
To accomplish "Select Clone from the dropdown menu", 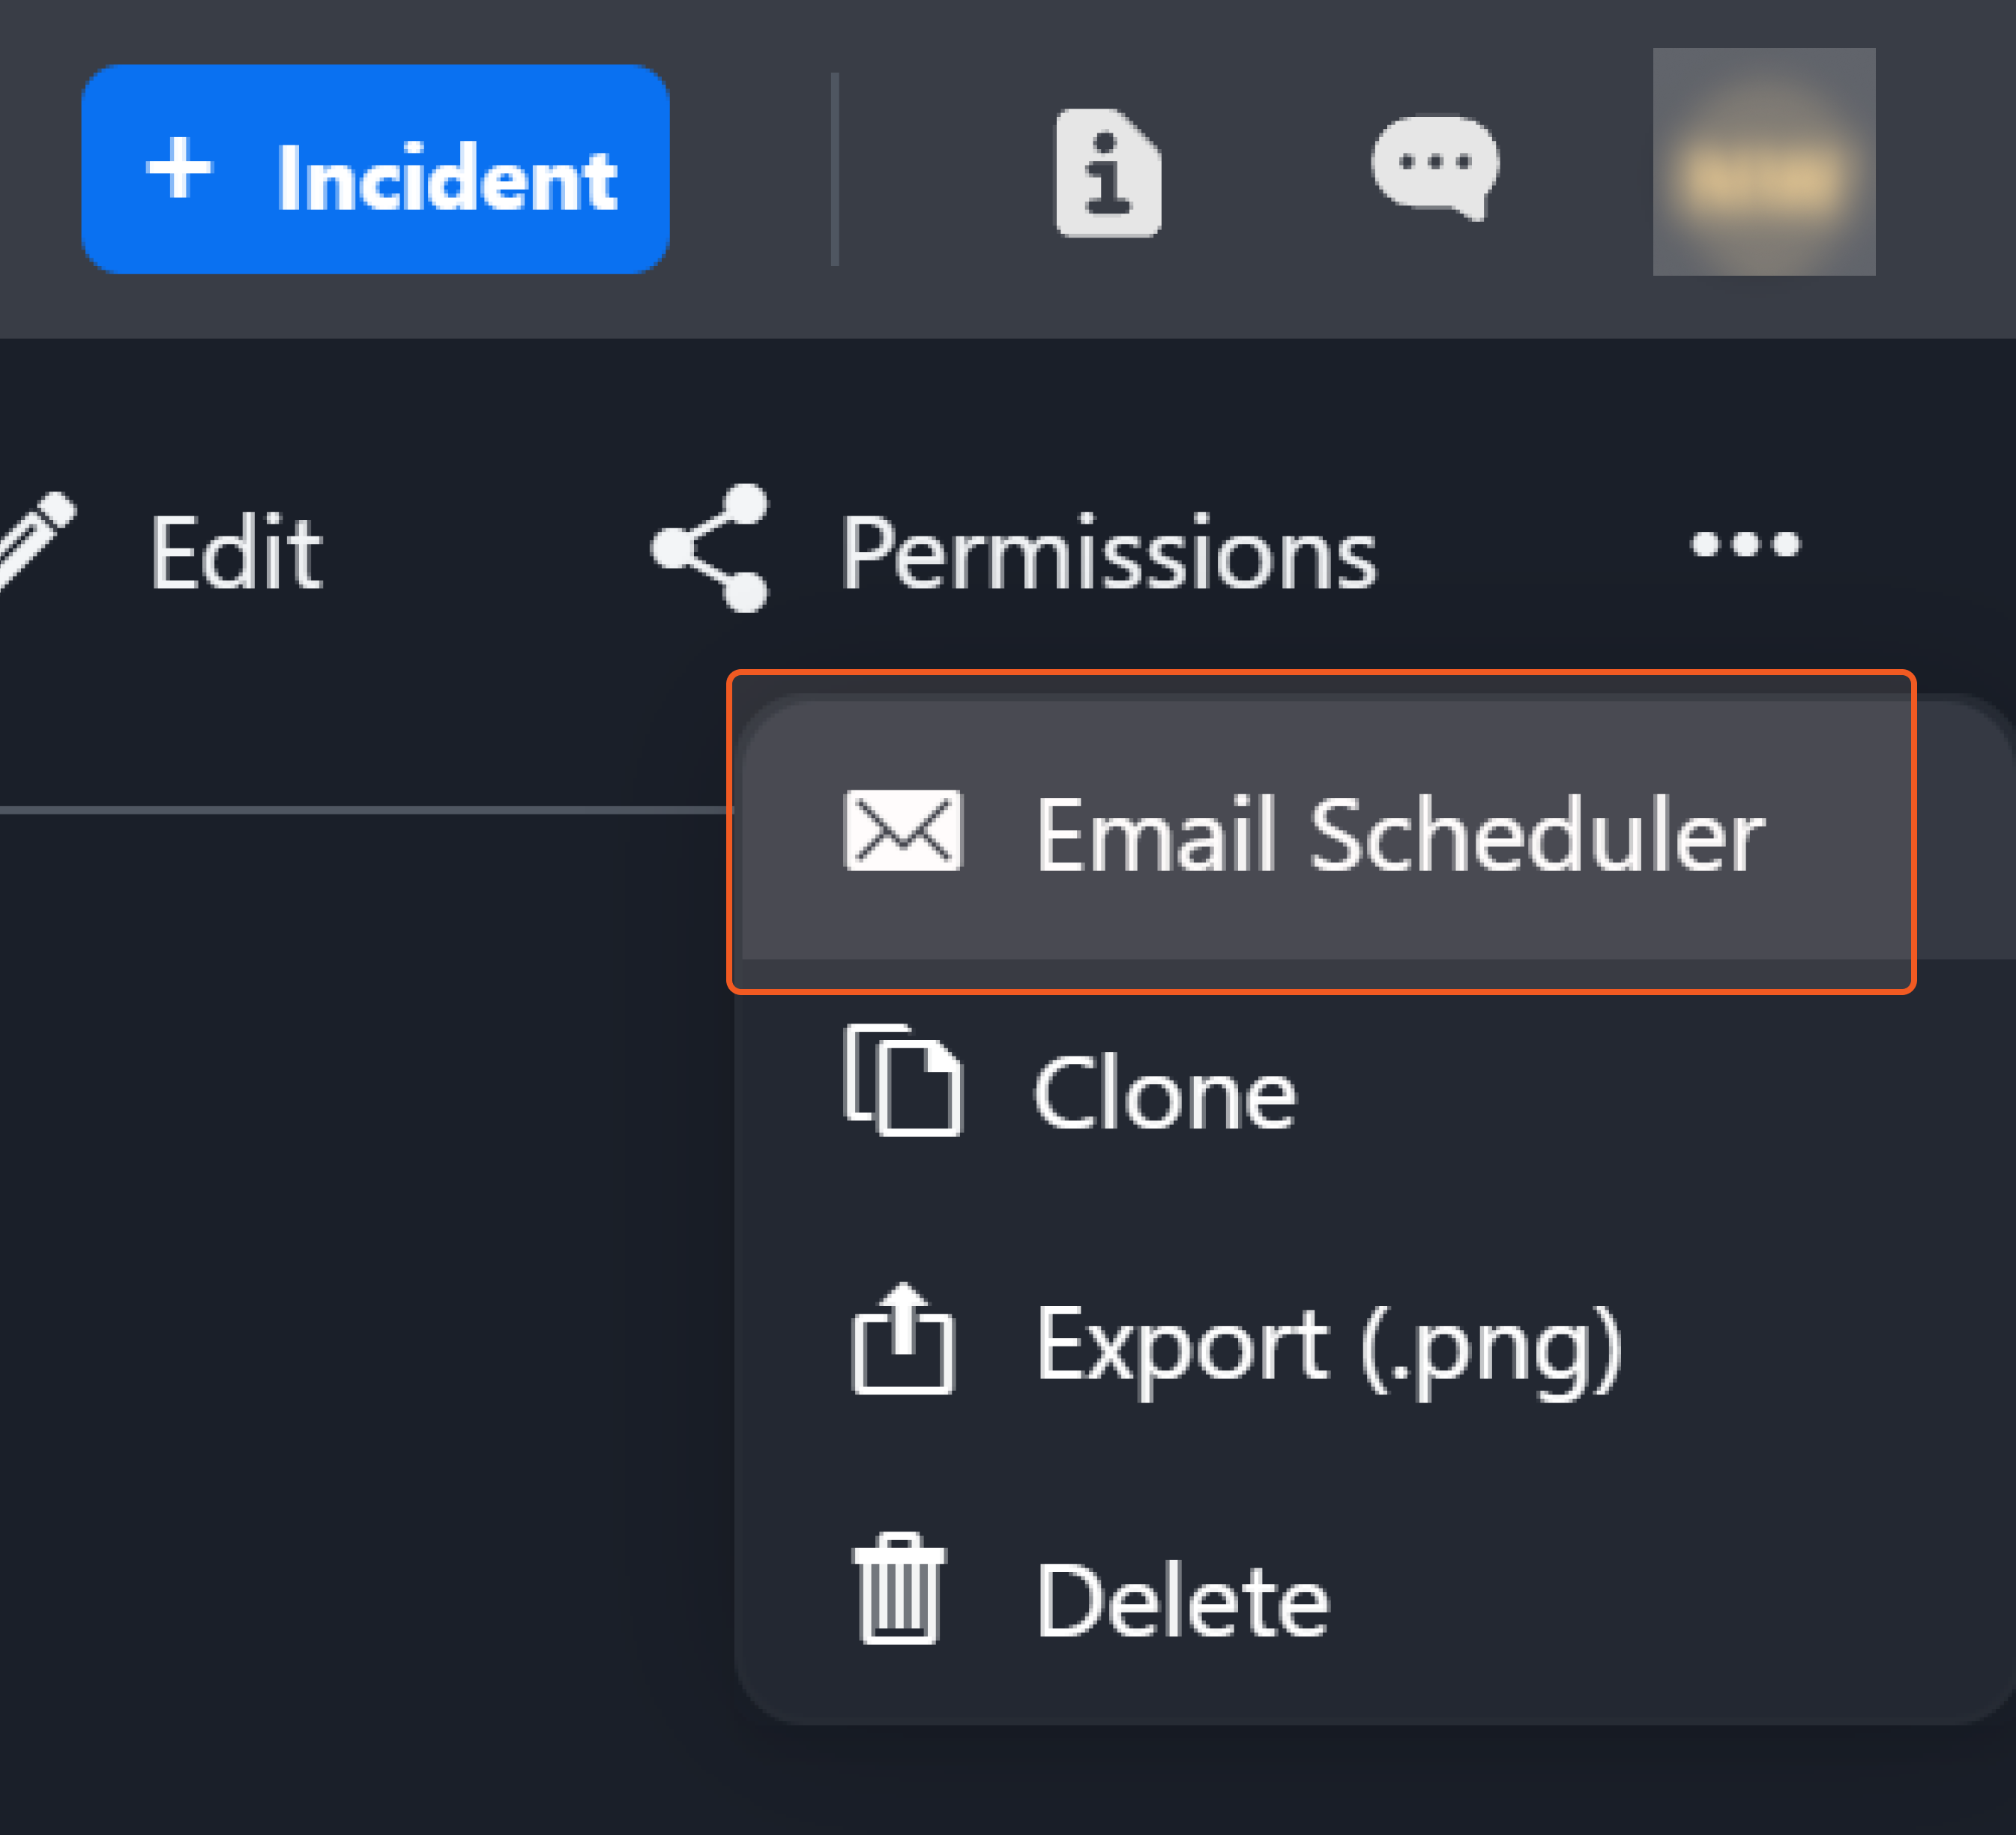I will click(x=1165, y=1094).
